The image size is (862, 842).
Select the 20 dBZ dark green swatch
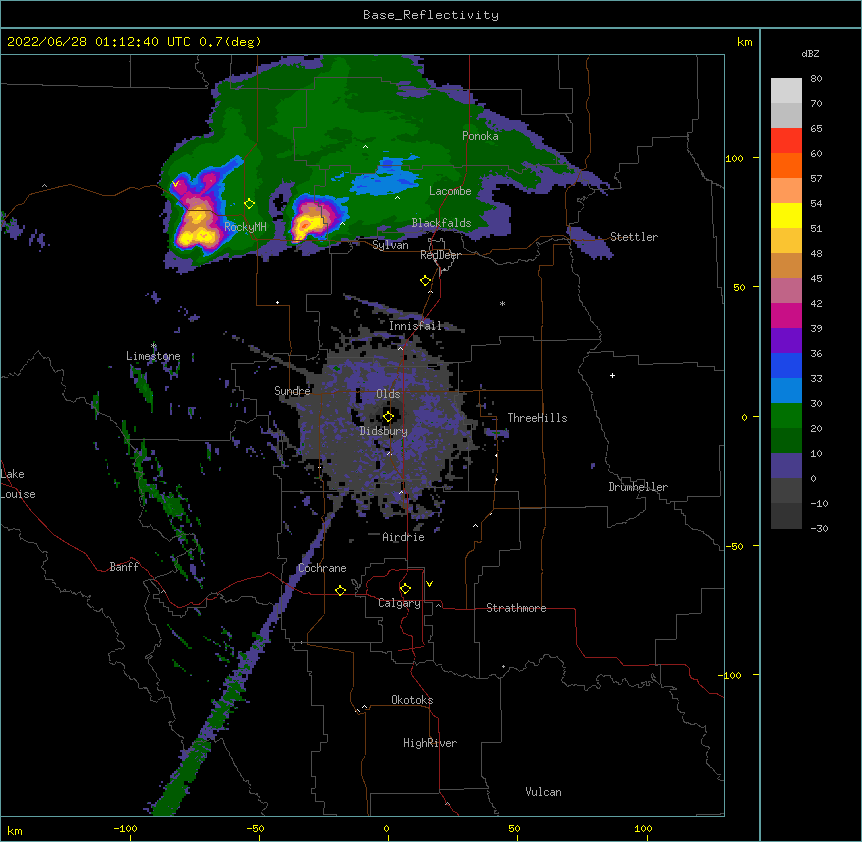pos(786,441)
